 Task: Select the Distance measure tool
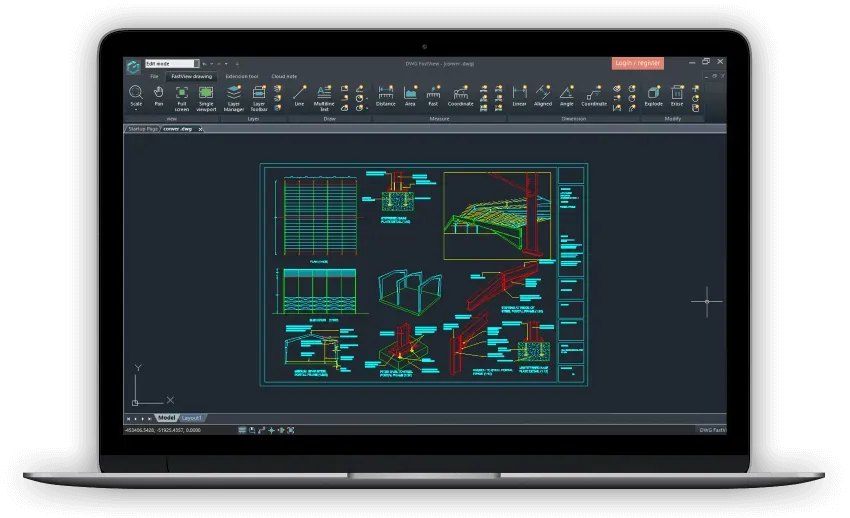385,96
